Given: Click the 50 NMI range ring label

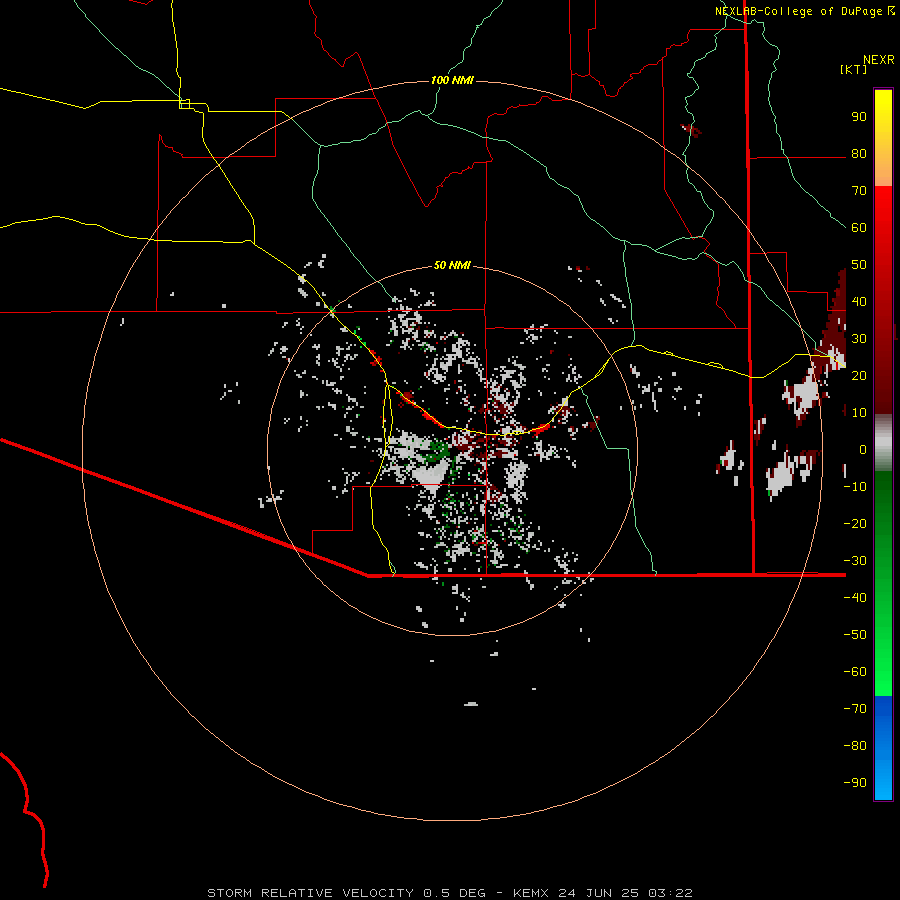Looking at the screenshot, I should pos(452,265).
